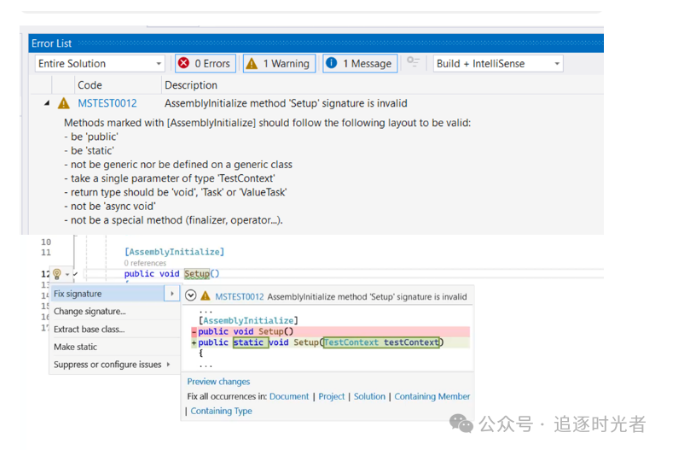
Task: Fix all occurrences in Document
Action: pyautogui.click(x=289, y=396)
